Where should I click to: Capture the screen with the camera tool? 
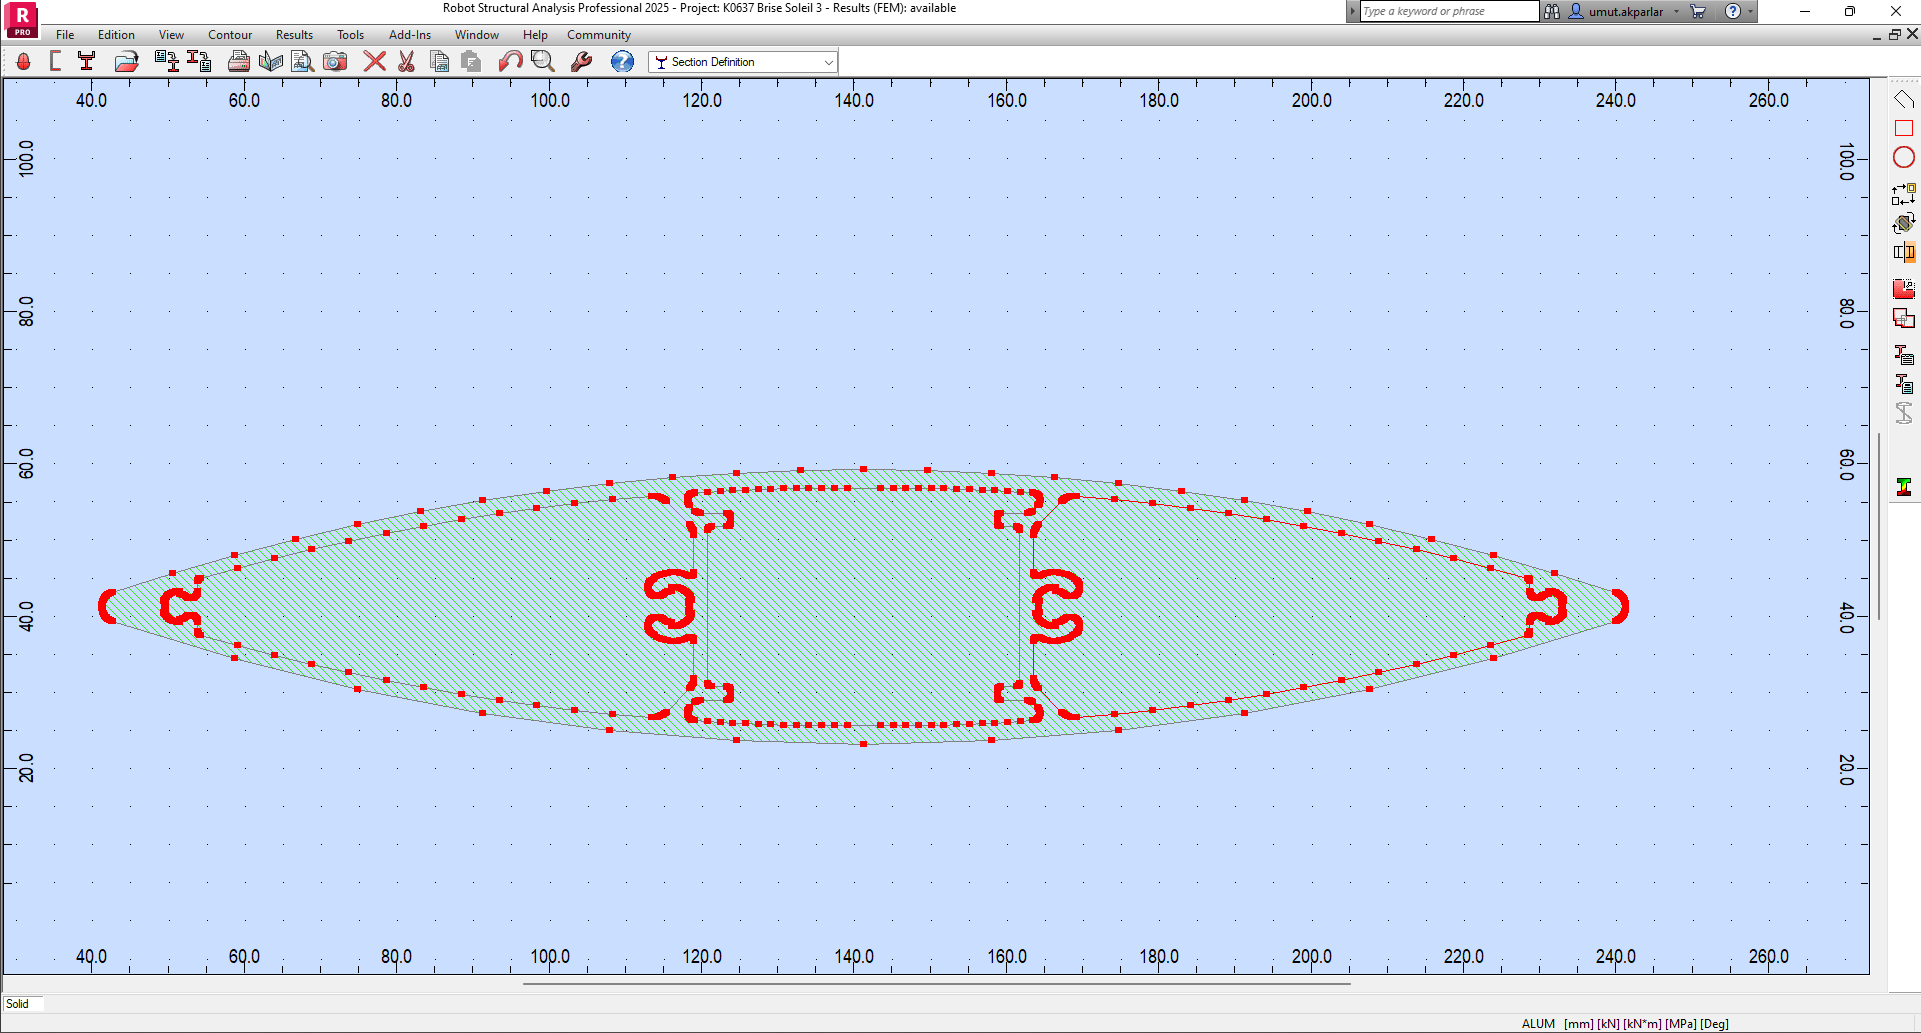(x=335, y=61)
